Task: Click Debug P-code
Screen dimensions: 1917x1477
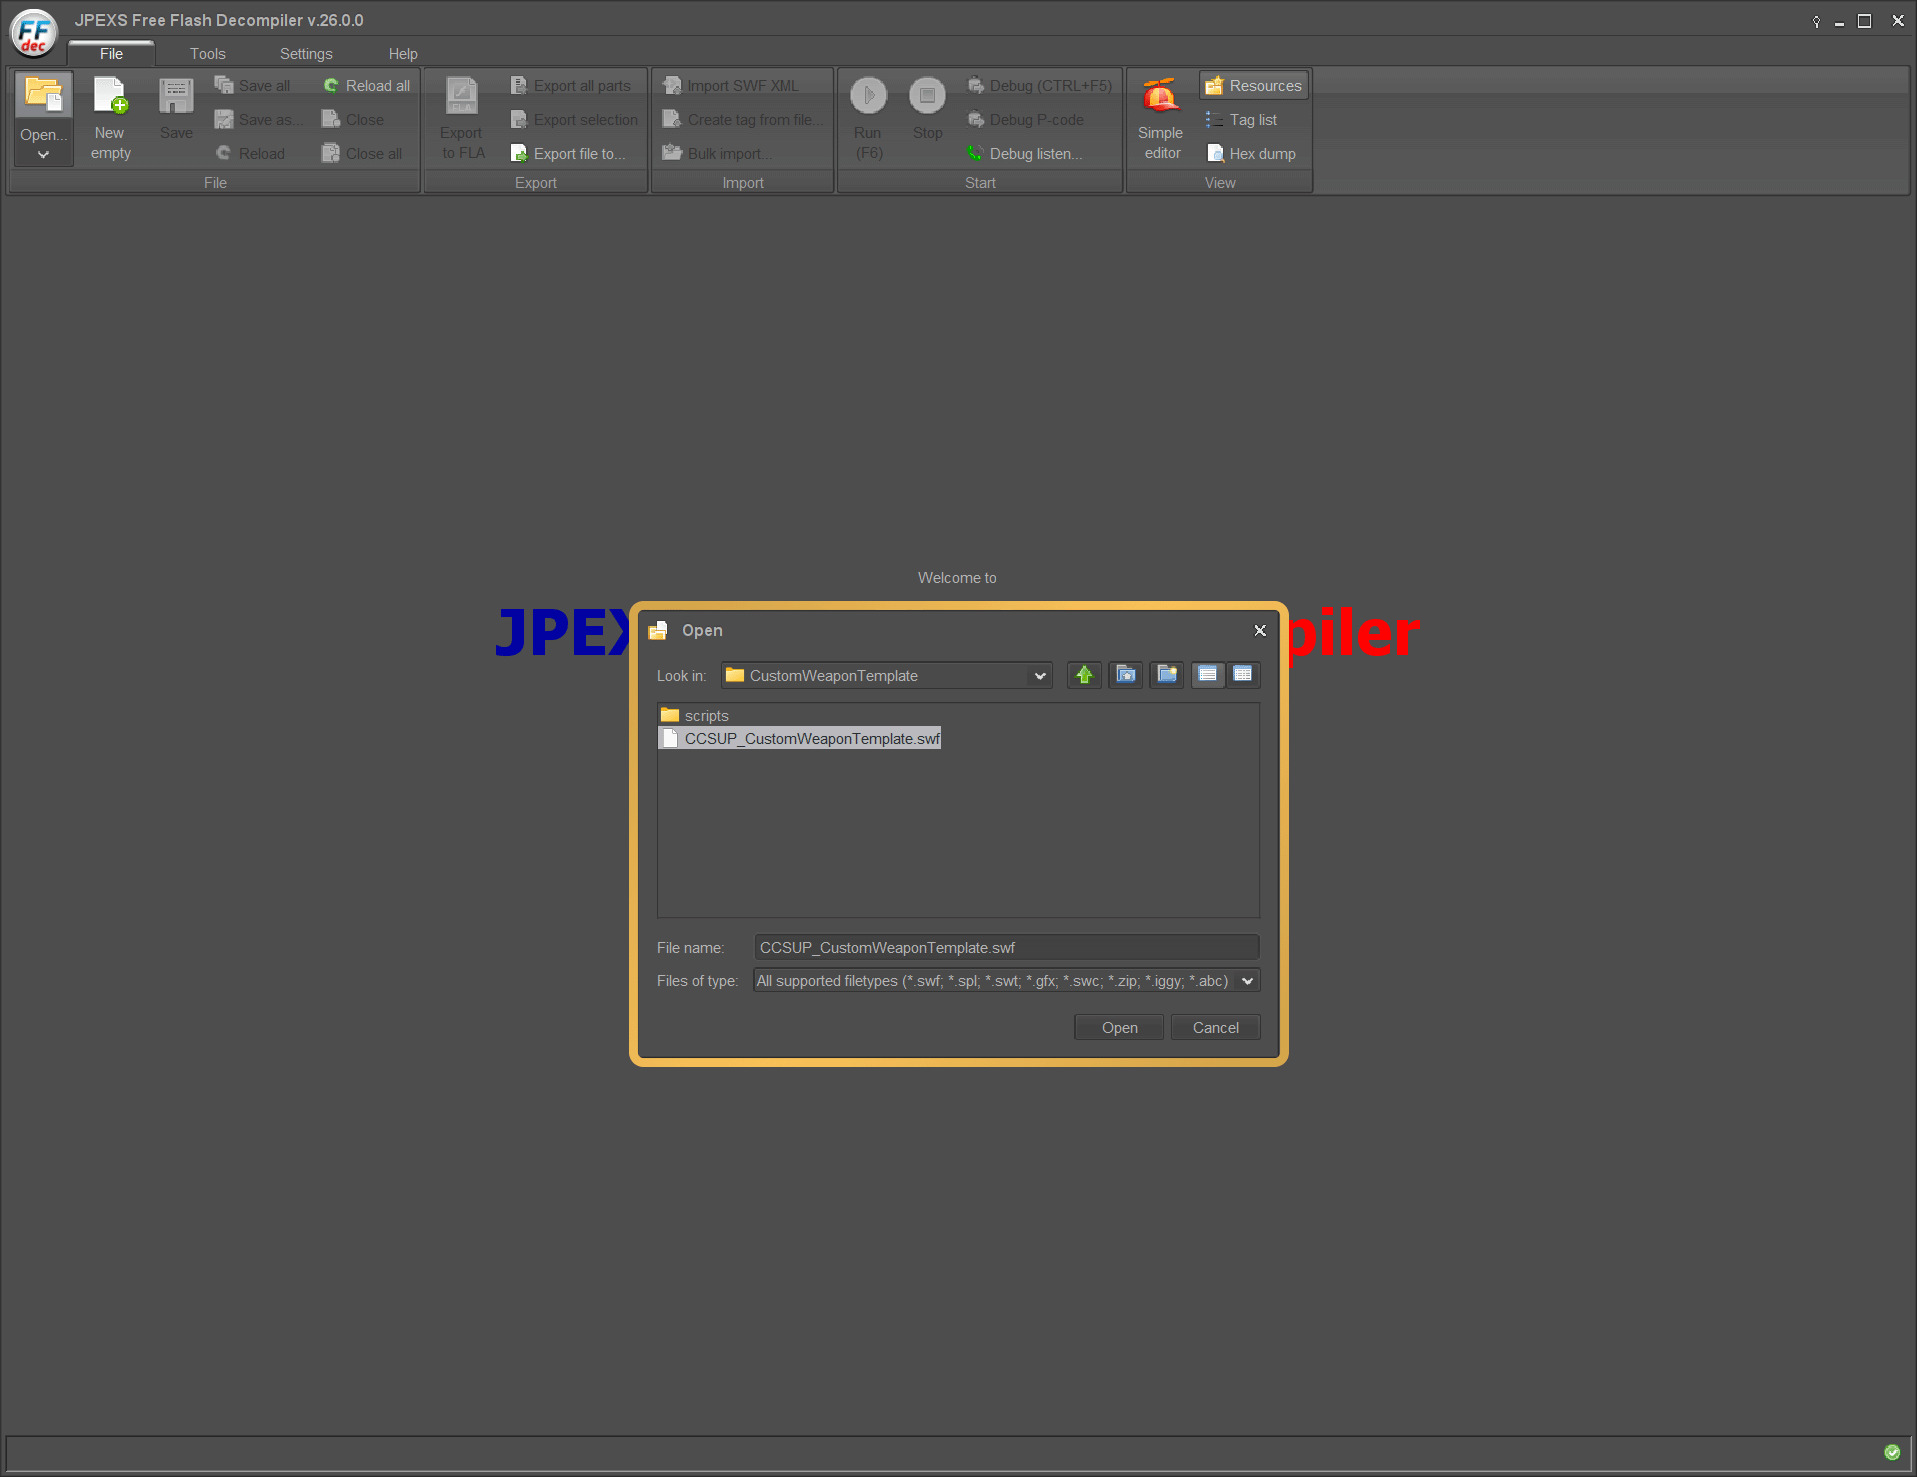Action: click(1026, 120)
